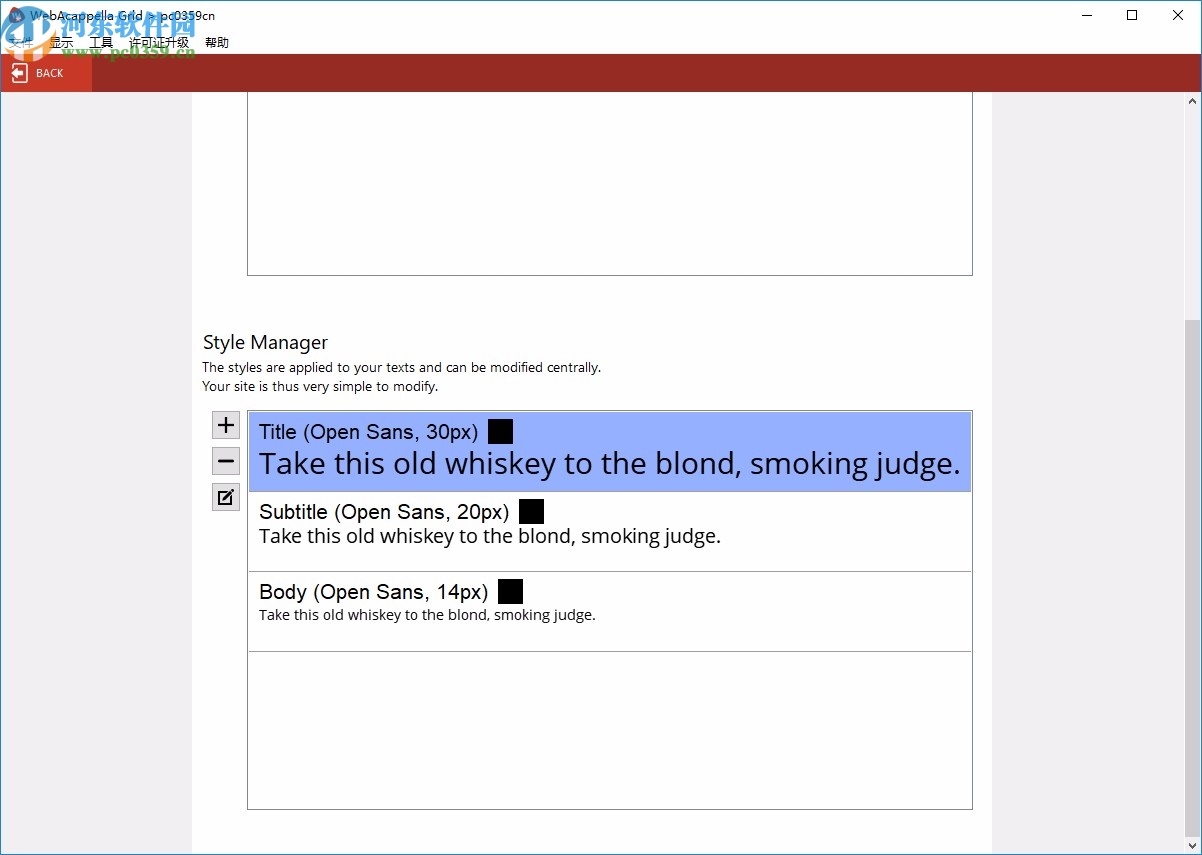Click the vertical scrollbar thumb
Screen dimensions: 1202x855
pyautogui.click(x=1193, y=577)
